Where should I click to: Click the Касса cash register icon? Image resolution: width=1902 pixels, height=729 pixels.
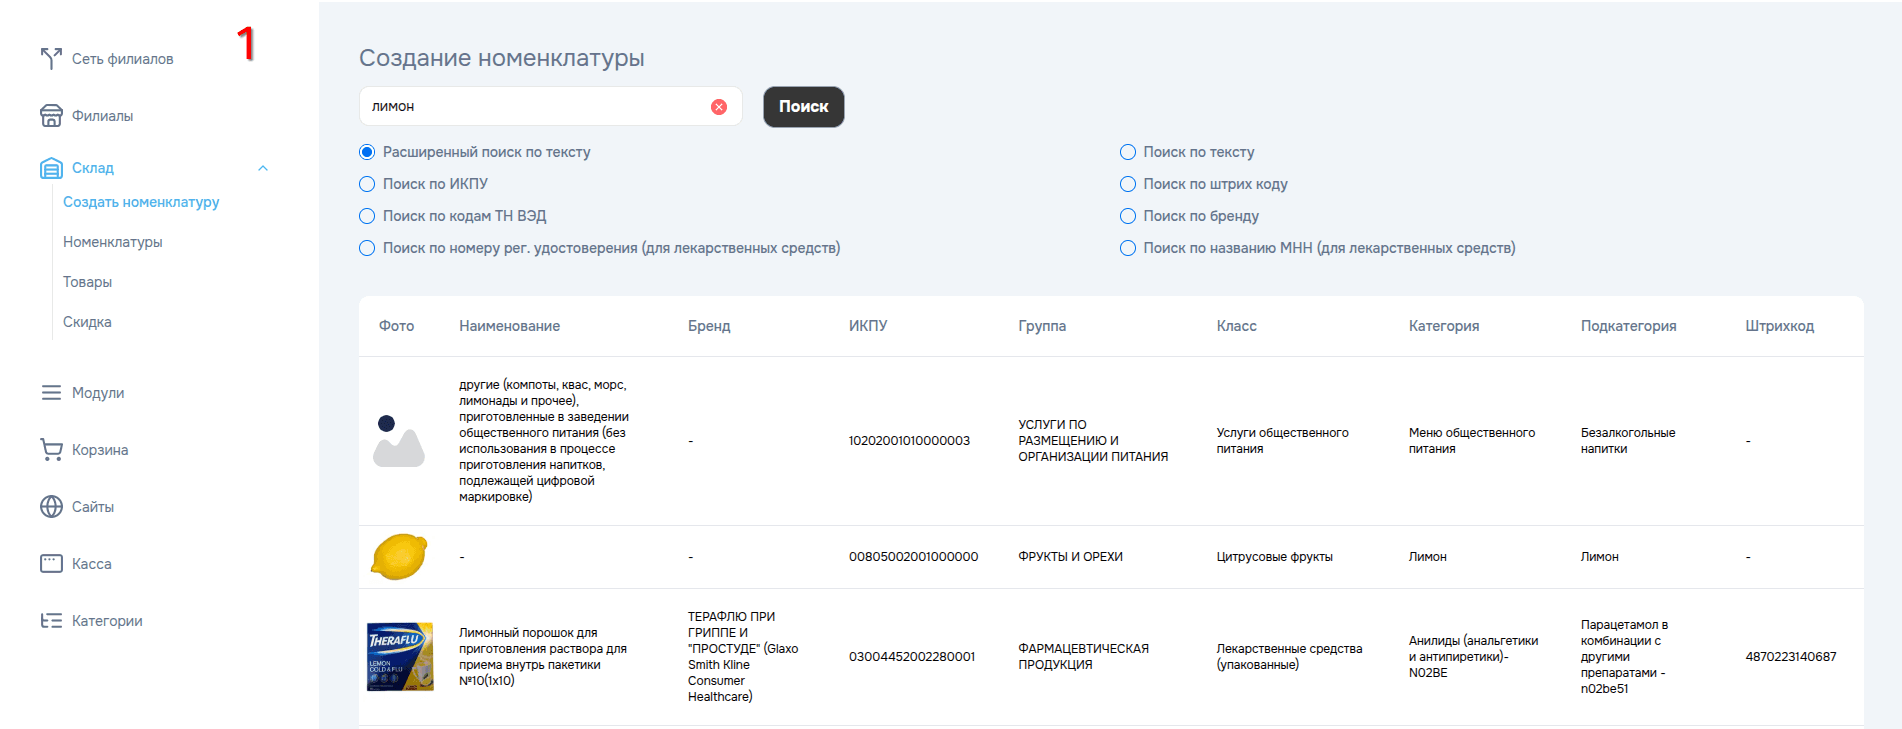(51, 564)
